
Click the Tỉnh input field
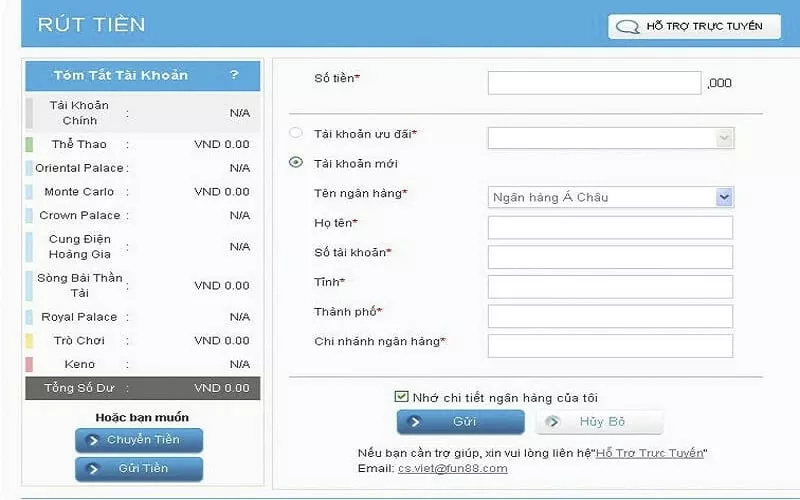tap(610, 287)
